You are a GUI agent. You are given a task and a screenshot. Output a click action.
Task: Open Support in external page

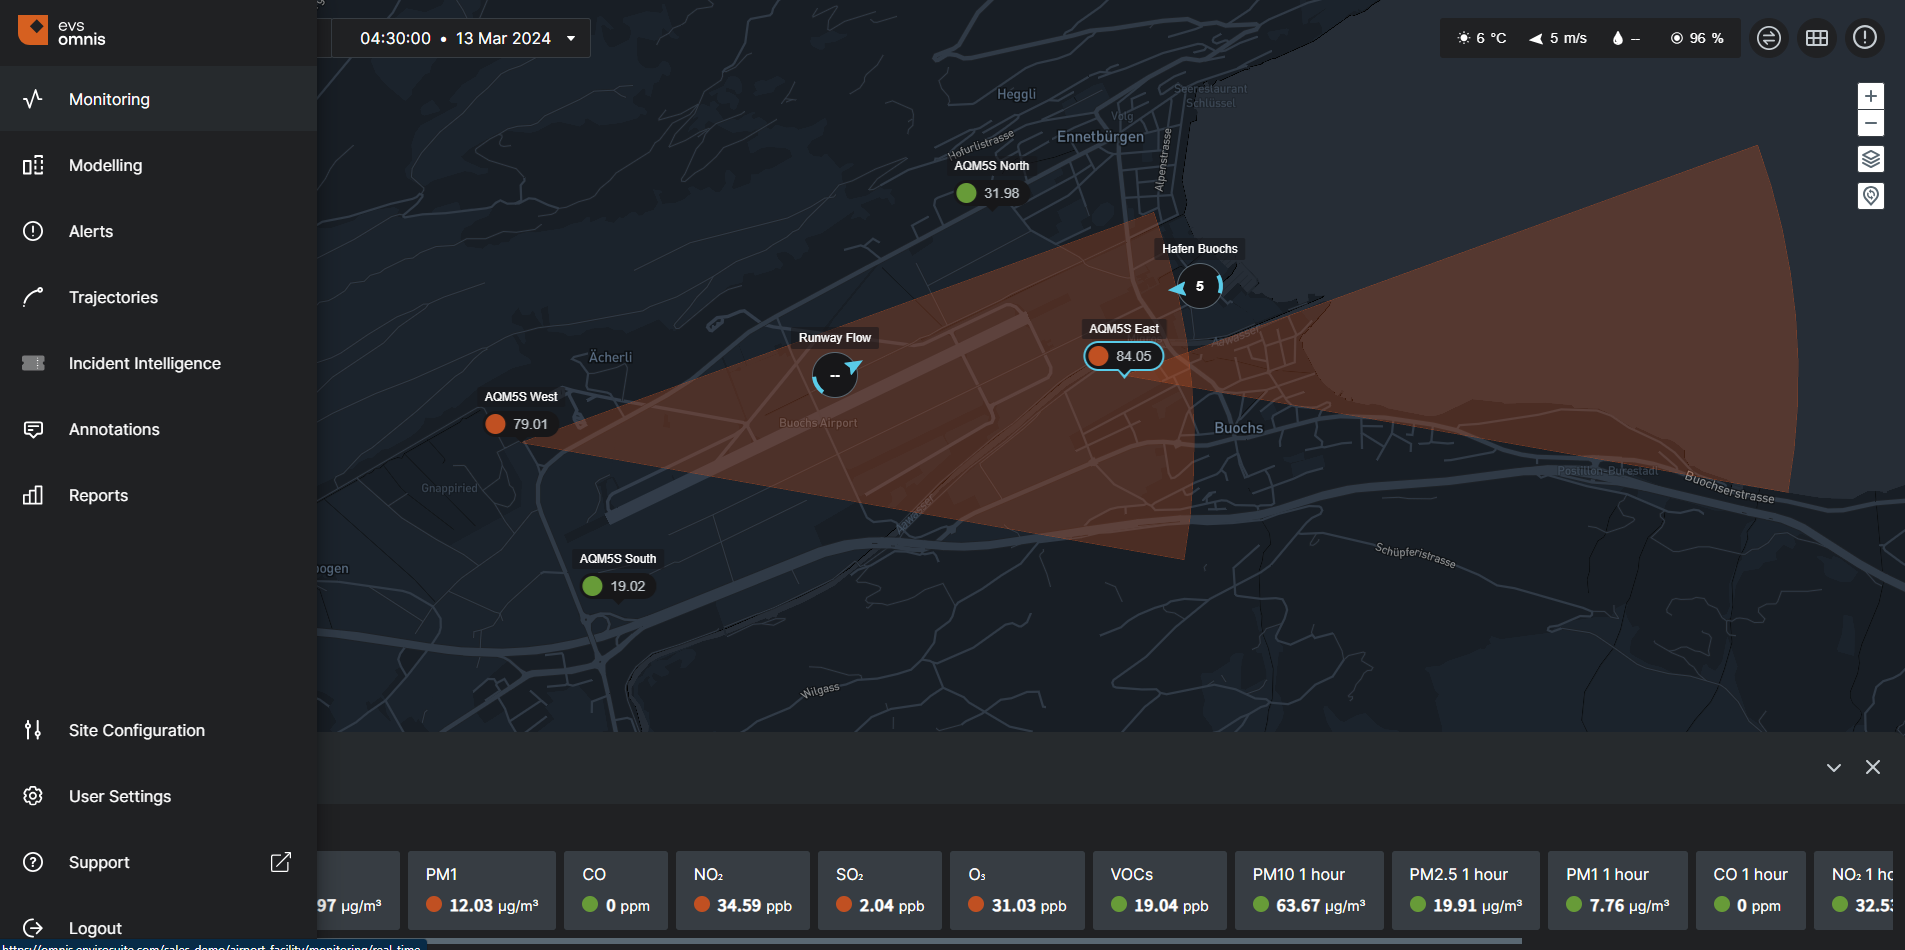coord(280,862)
